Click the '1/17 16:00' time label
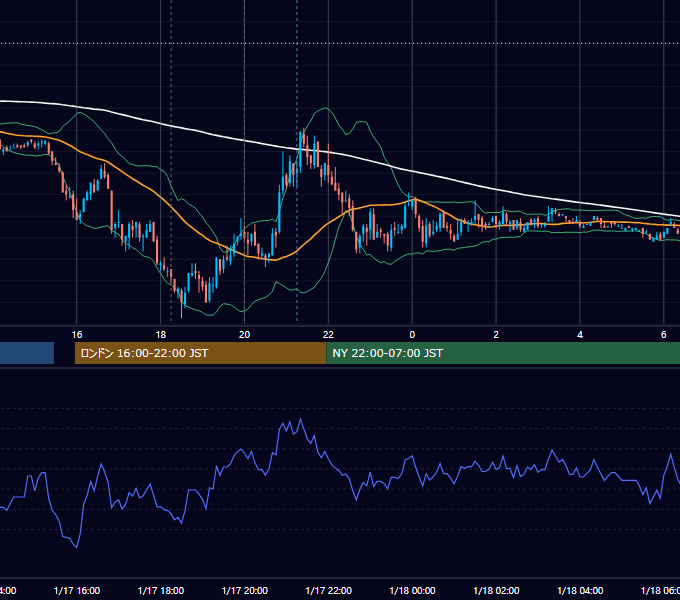This screenshot has height=600, width=680. coord(77,590)
